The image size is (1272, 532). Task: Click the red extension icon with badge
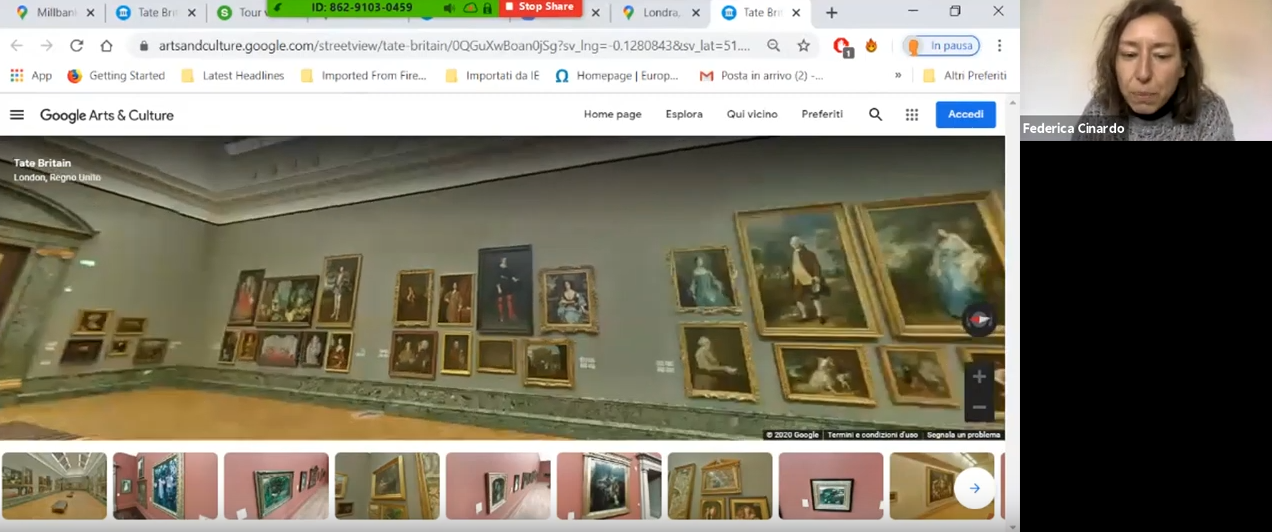pos(842,46)
